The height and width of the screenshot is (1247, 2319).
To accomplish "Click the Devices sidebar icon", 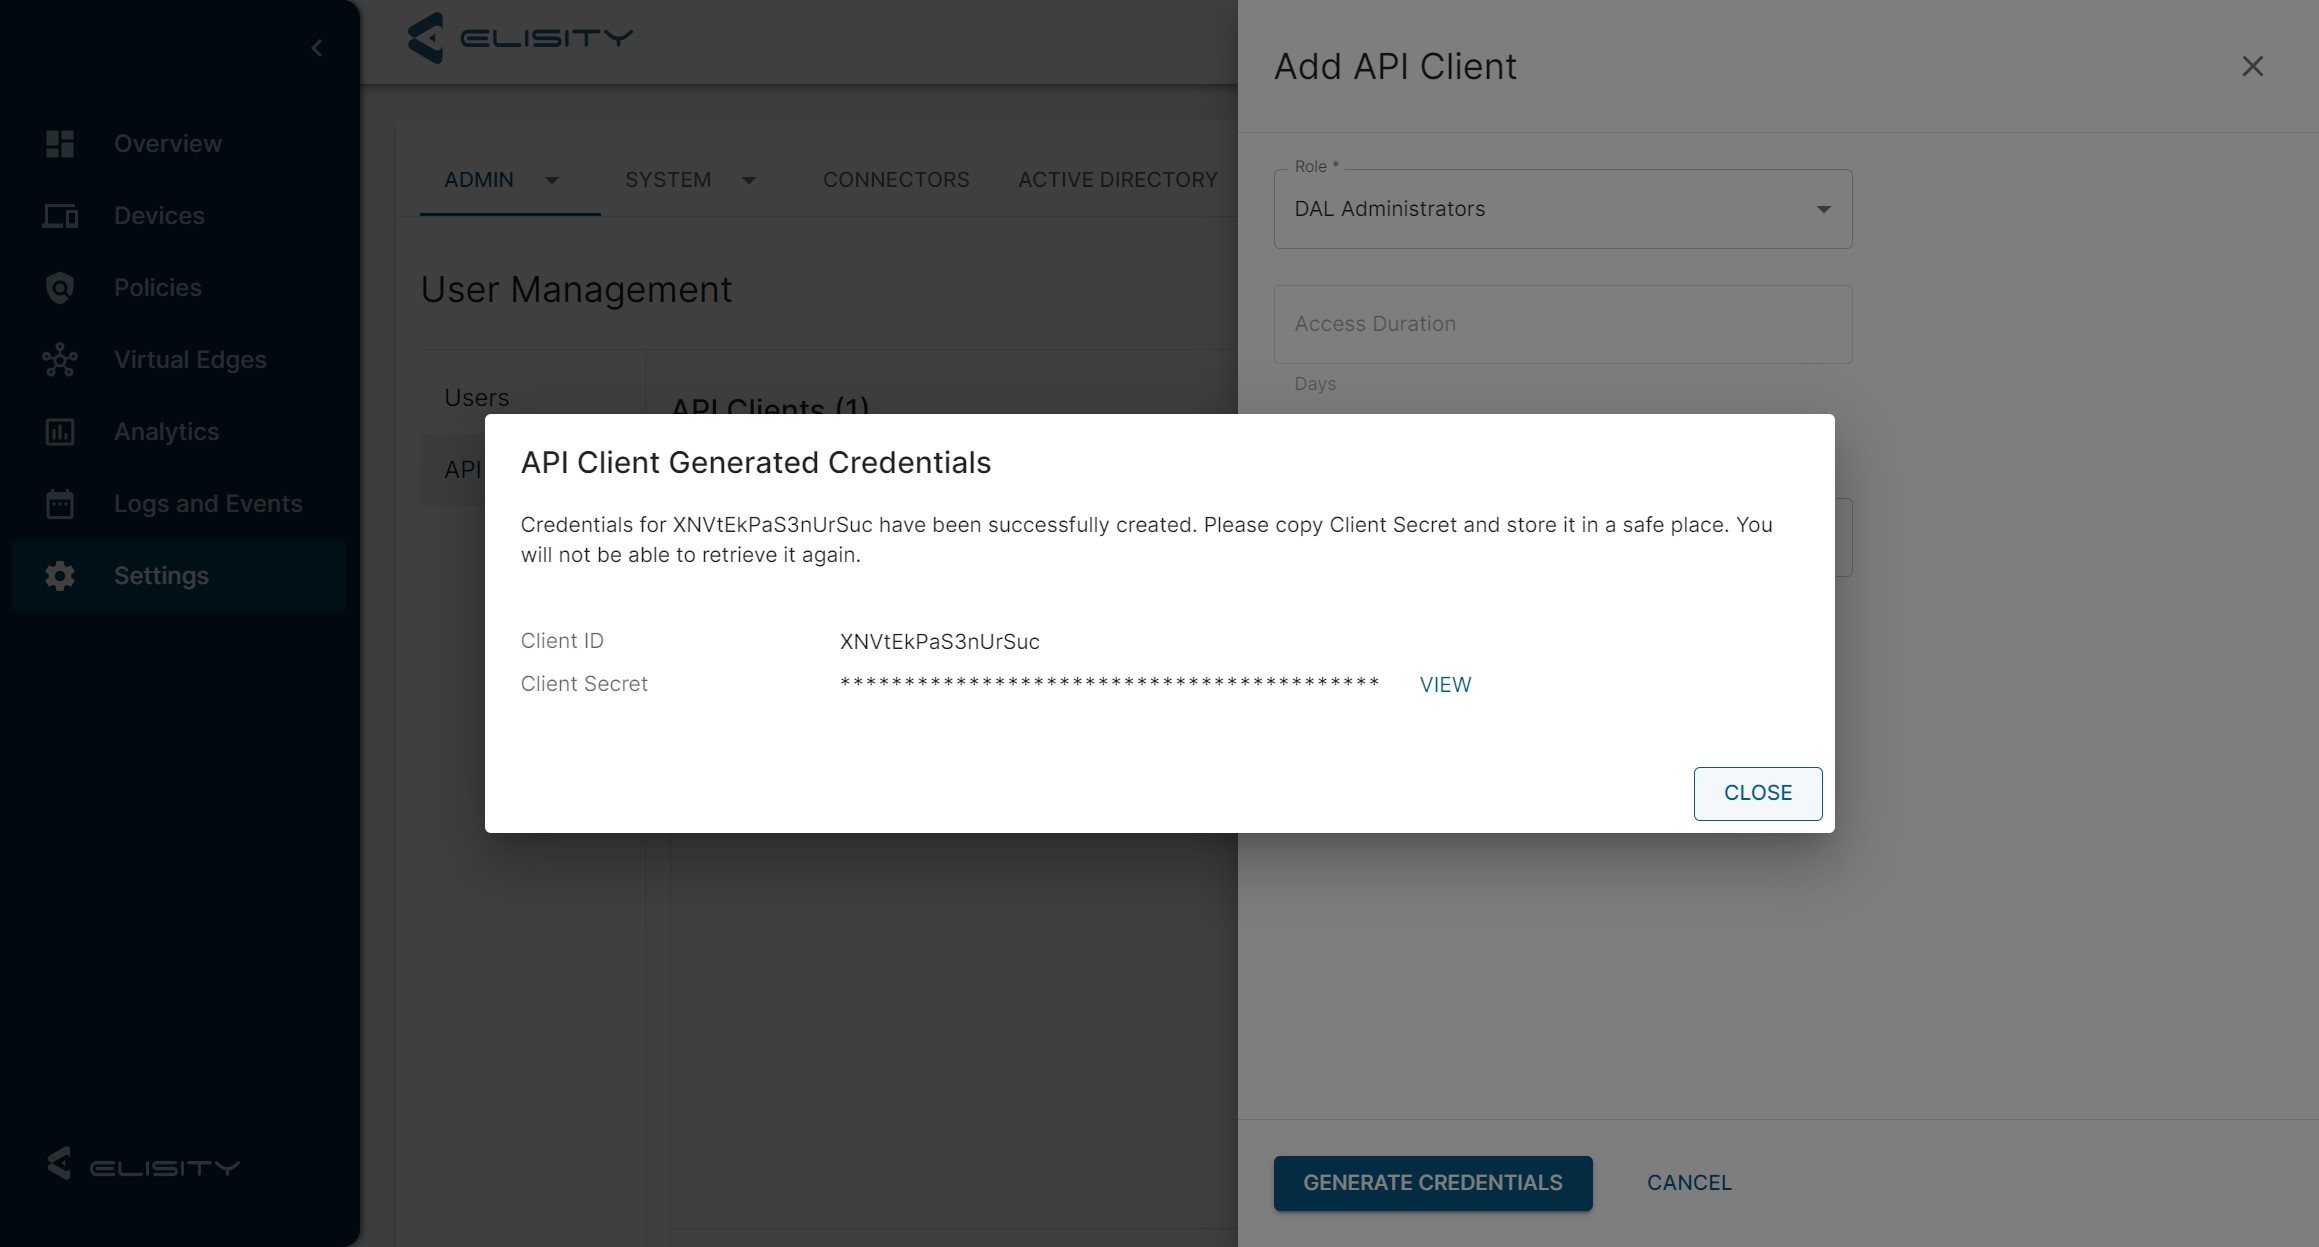I will pyautogui.click(x=60, y=216).
